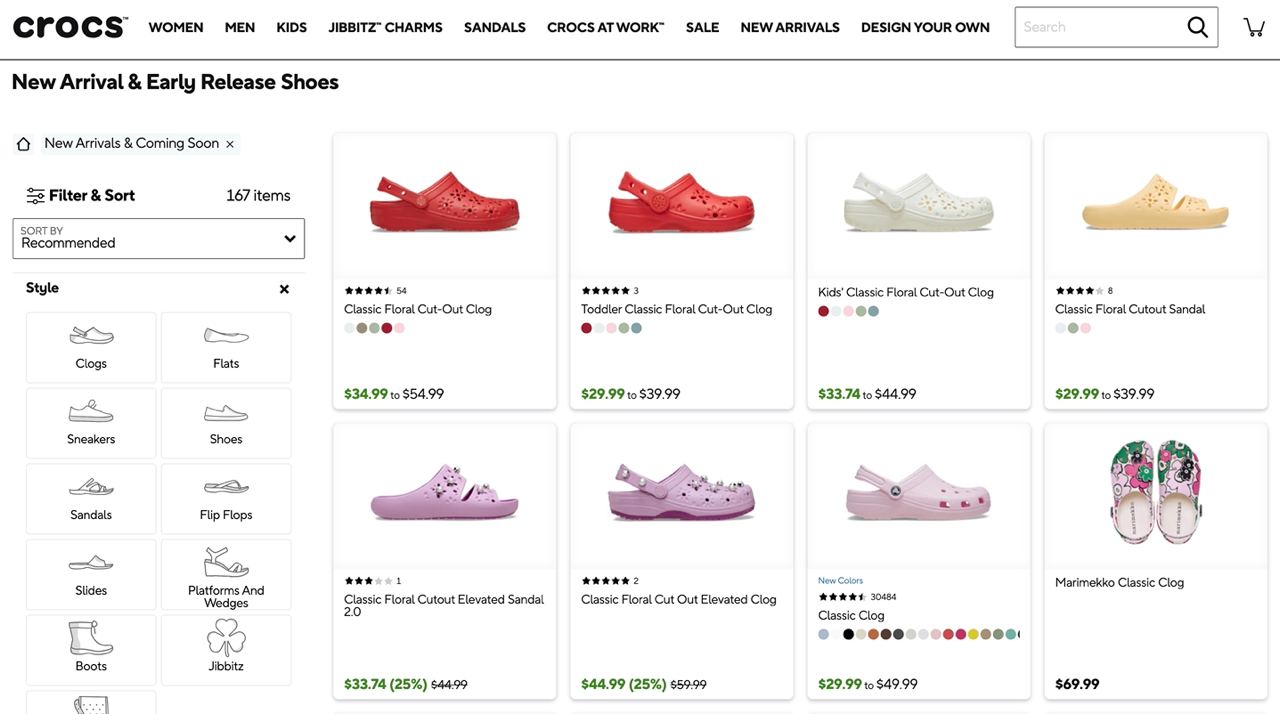Click the Search input field
1280x714 pixels.
(1095, 27)
